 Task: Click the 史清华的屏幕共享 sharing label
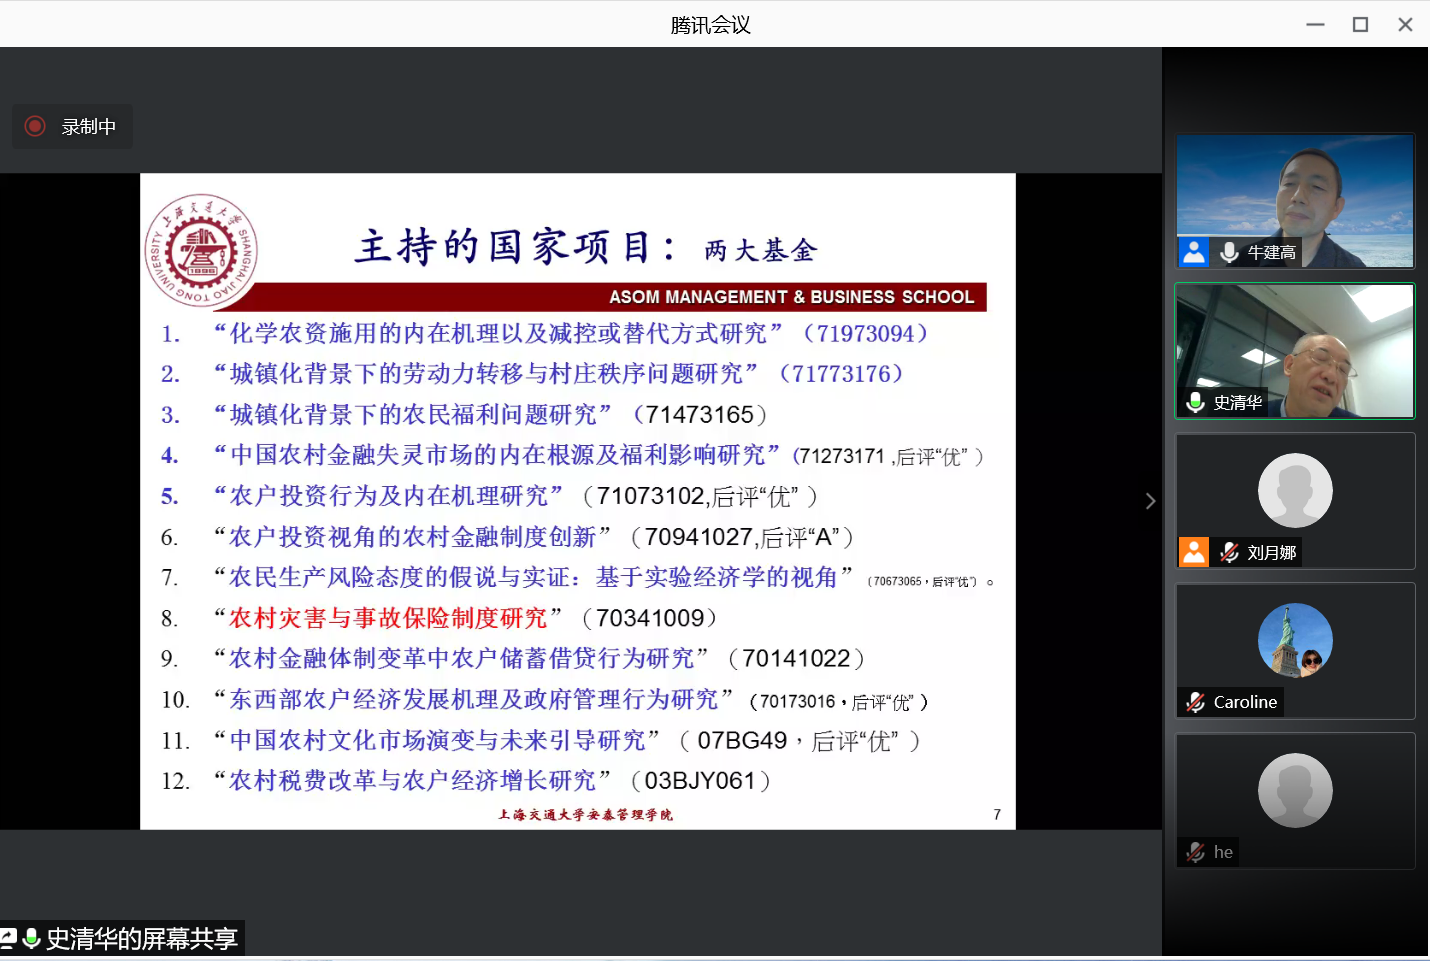click(x=142, y=938)
